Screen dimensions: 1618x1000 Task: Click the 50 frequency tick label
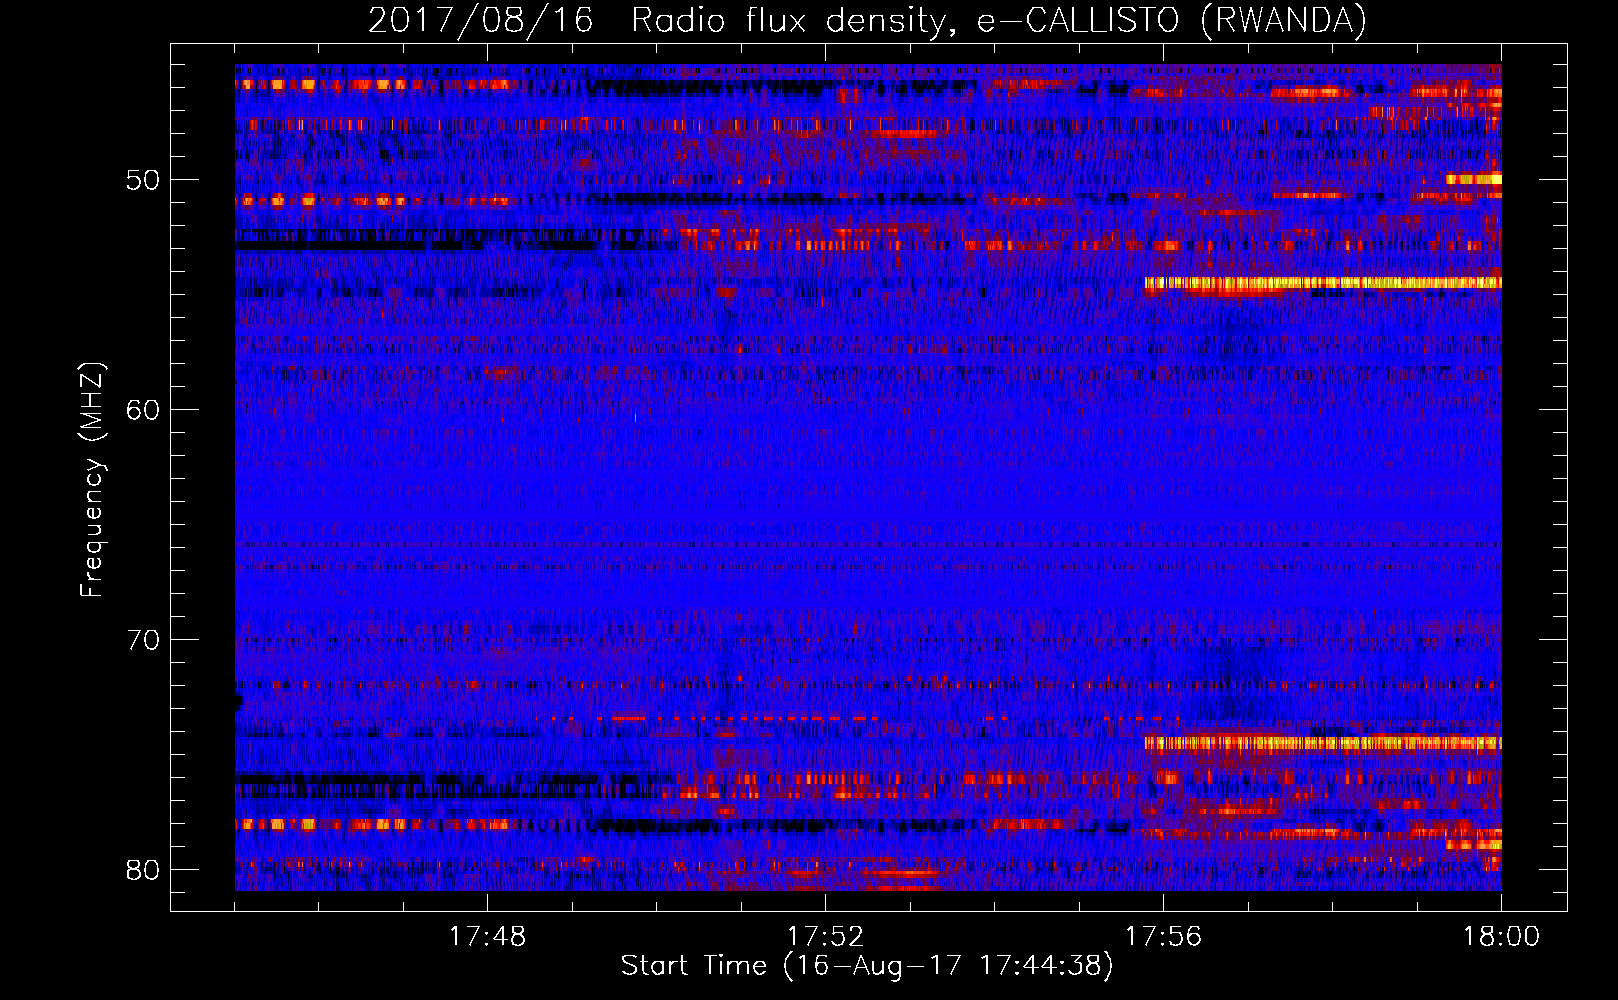click(x=143, y=181)
